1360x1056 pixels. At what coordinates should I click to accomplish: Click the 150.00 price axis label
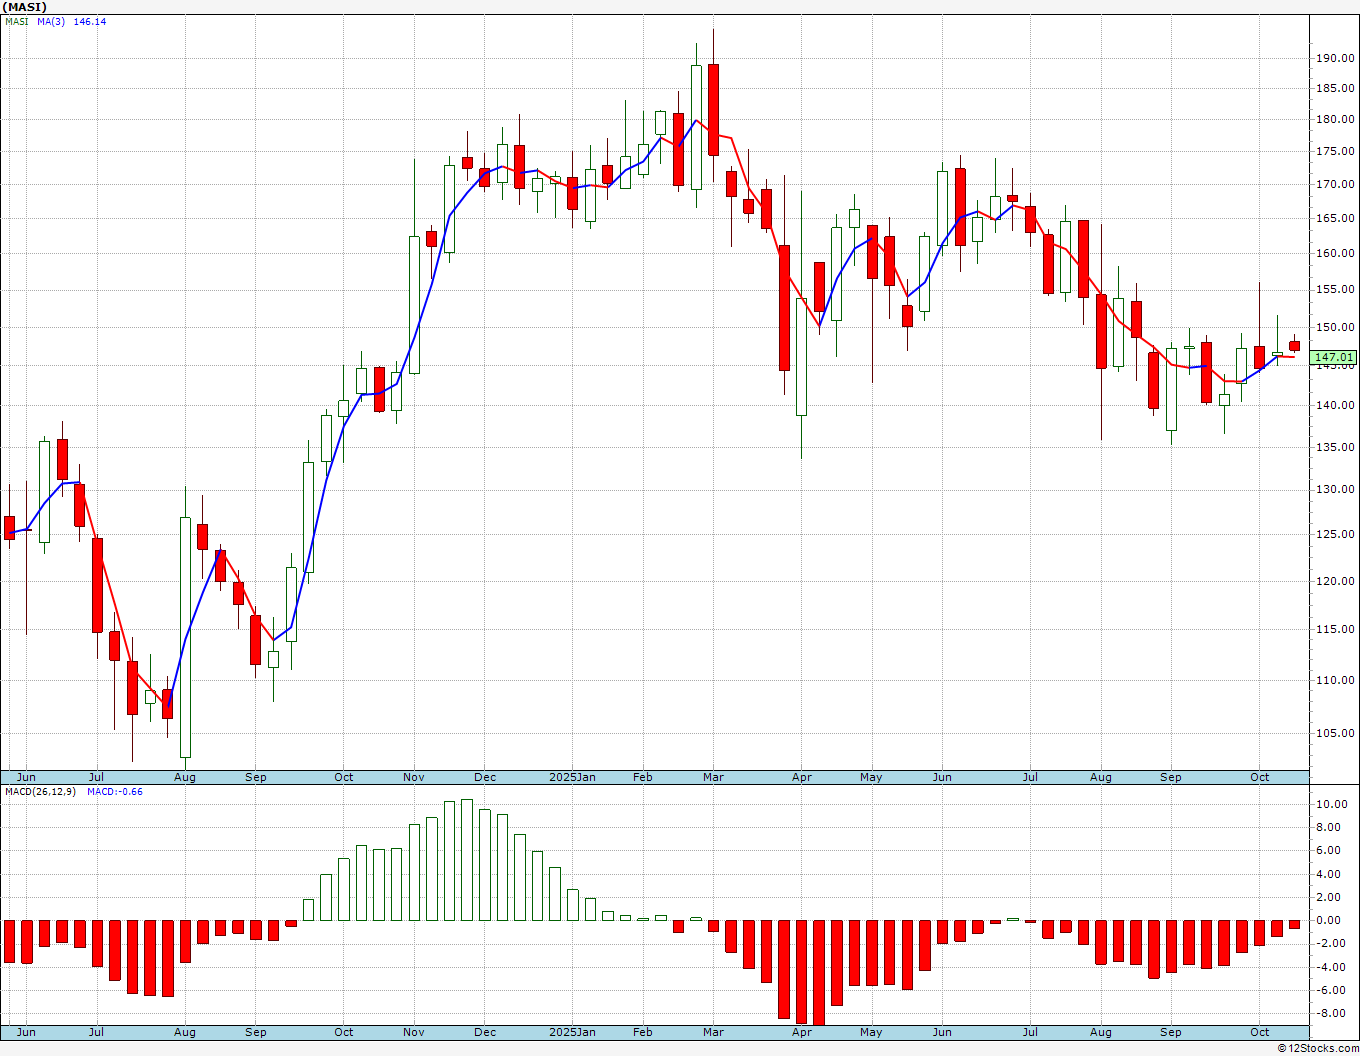click(x=1335, y=328)
